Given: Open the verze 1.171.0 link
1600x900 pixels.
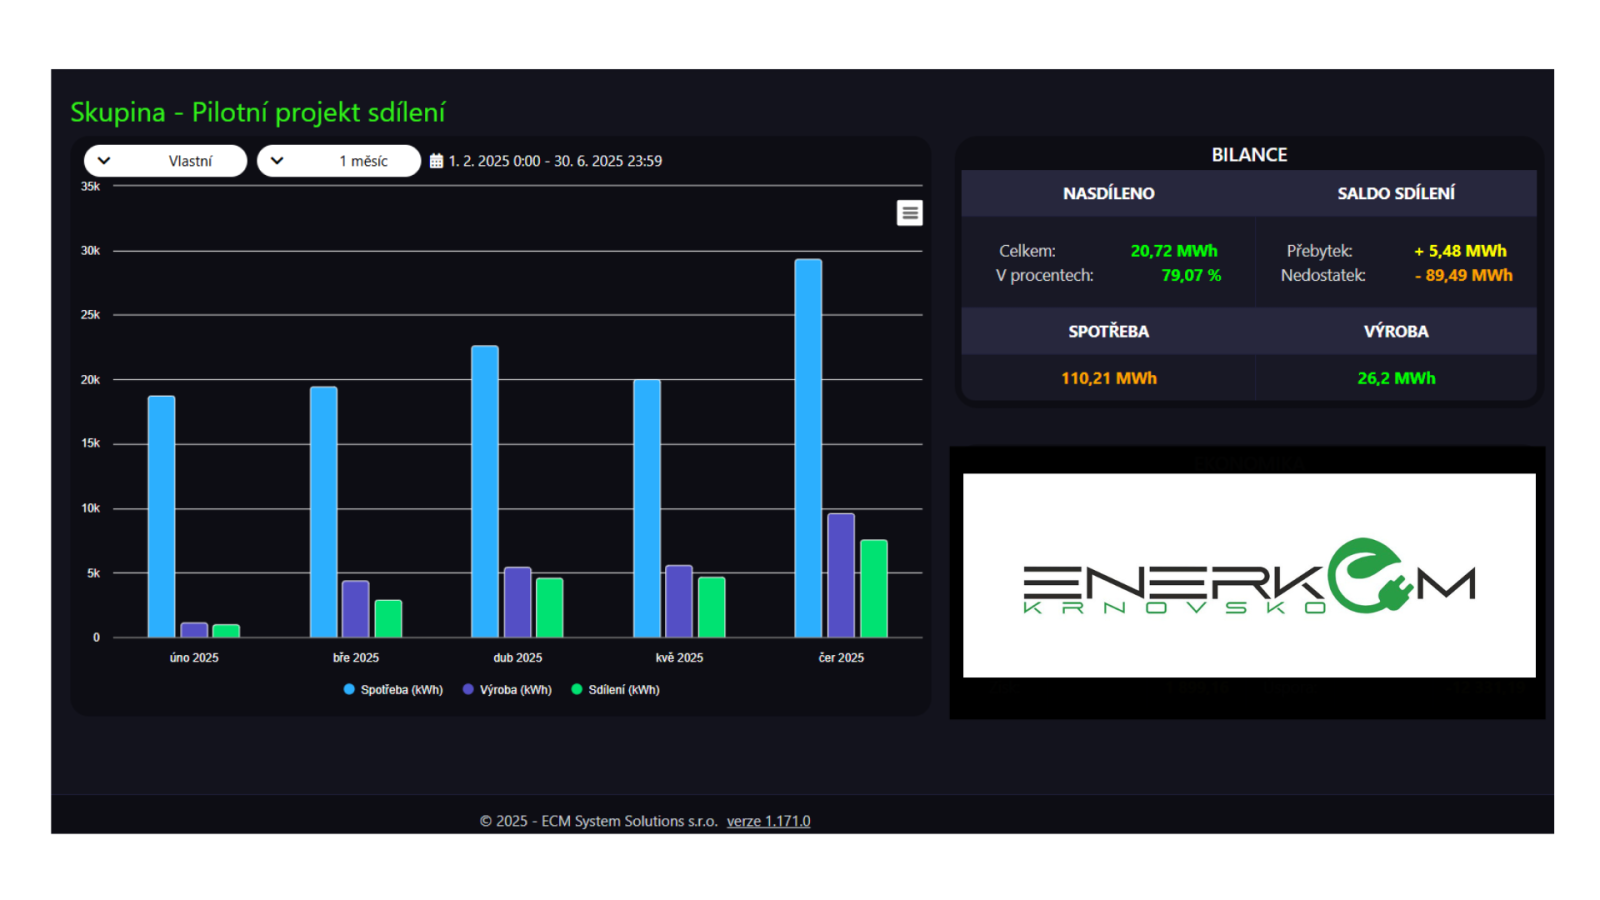Looking at the screenshot, I should 768,821.
